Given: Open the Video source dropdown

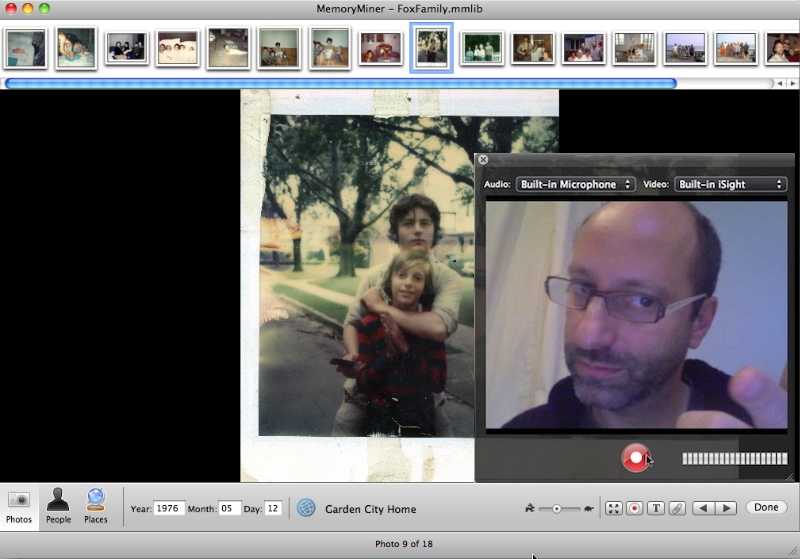Looking at the screenshot, I should (x=730, y=185).
